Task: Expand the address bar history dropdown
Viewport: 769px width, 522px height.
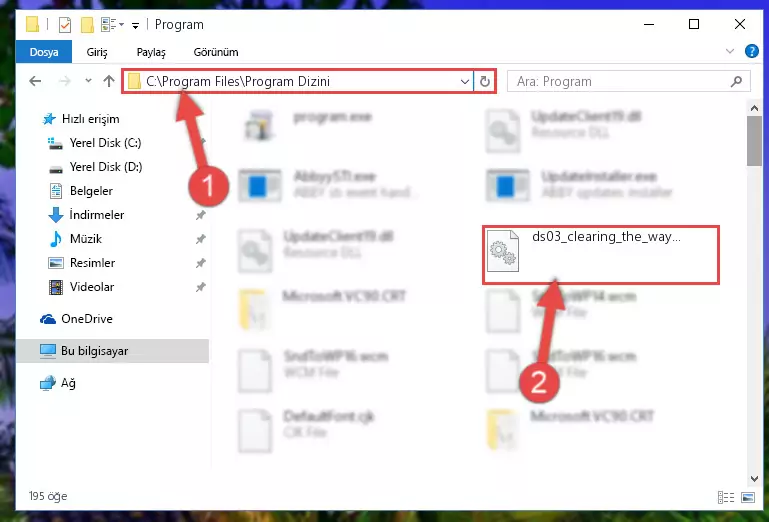Action: pyautogui.click(x=464, y=81)
